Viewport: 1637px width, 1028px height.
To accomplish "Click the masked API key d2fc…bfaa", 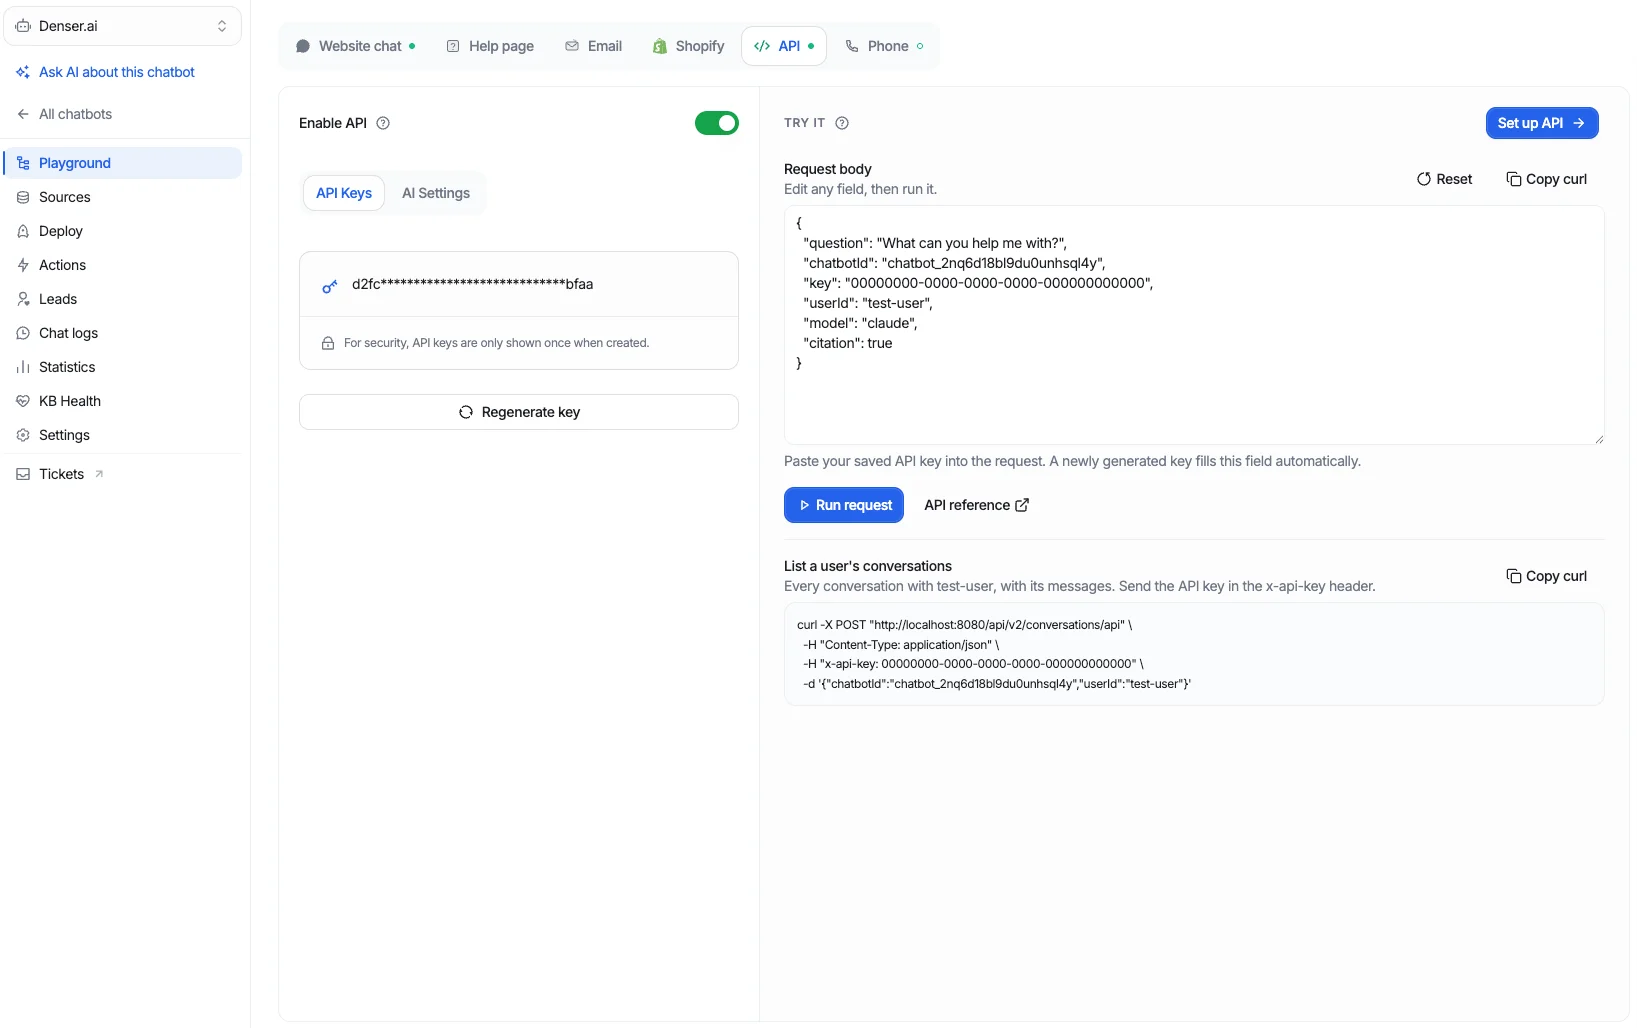I will tap(473, 284).
